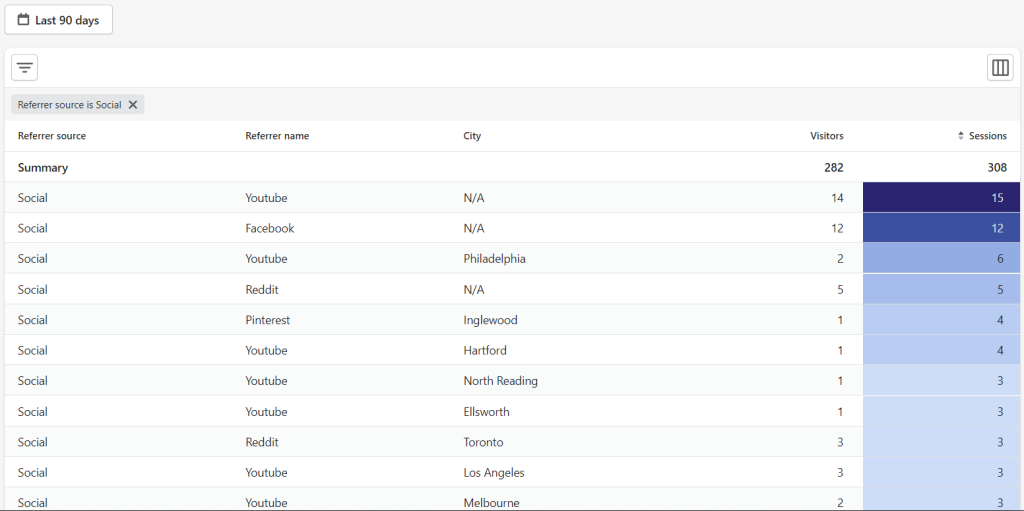The image size is (1024, 511).
Task: Open the Last 90 days date range
Action: point(59,20)
